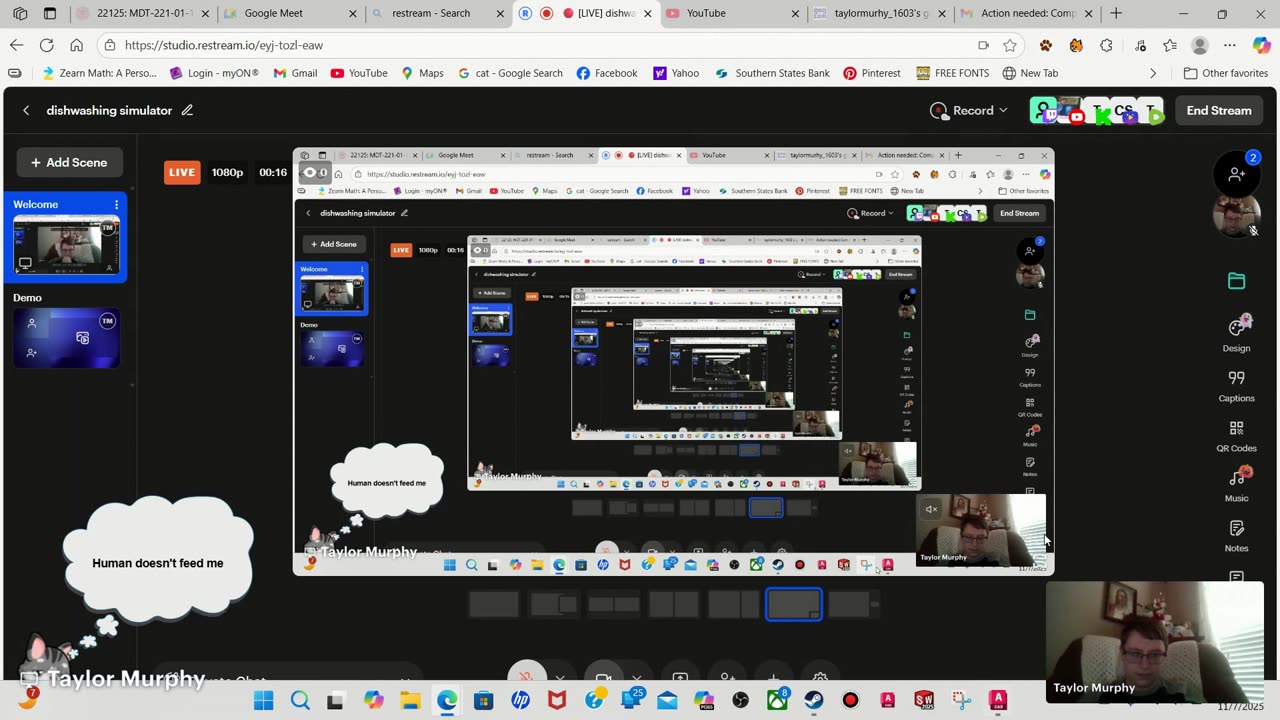1280x720 pixels.
Task: Open the Record dropdown
Action: click(x=968, y=111)
